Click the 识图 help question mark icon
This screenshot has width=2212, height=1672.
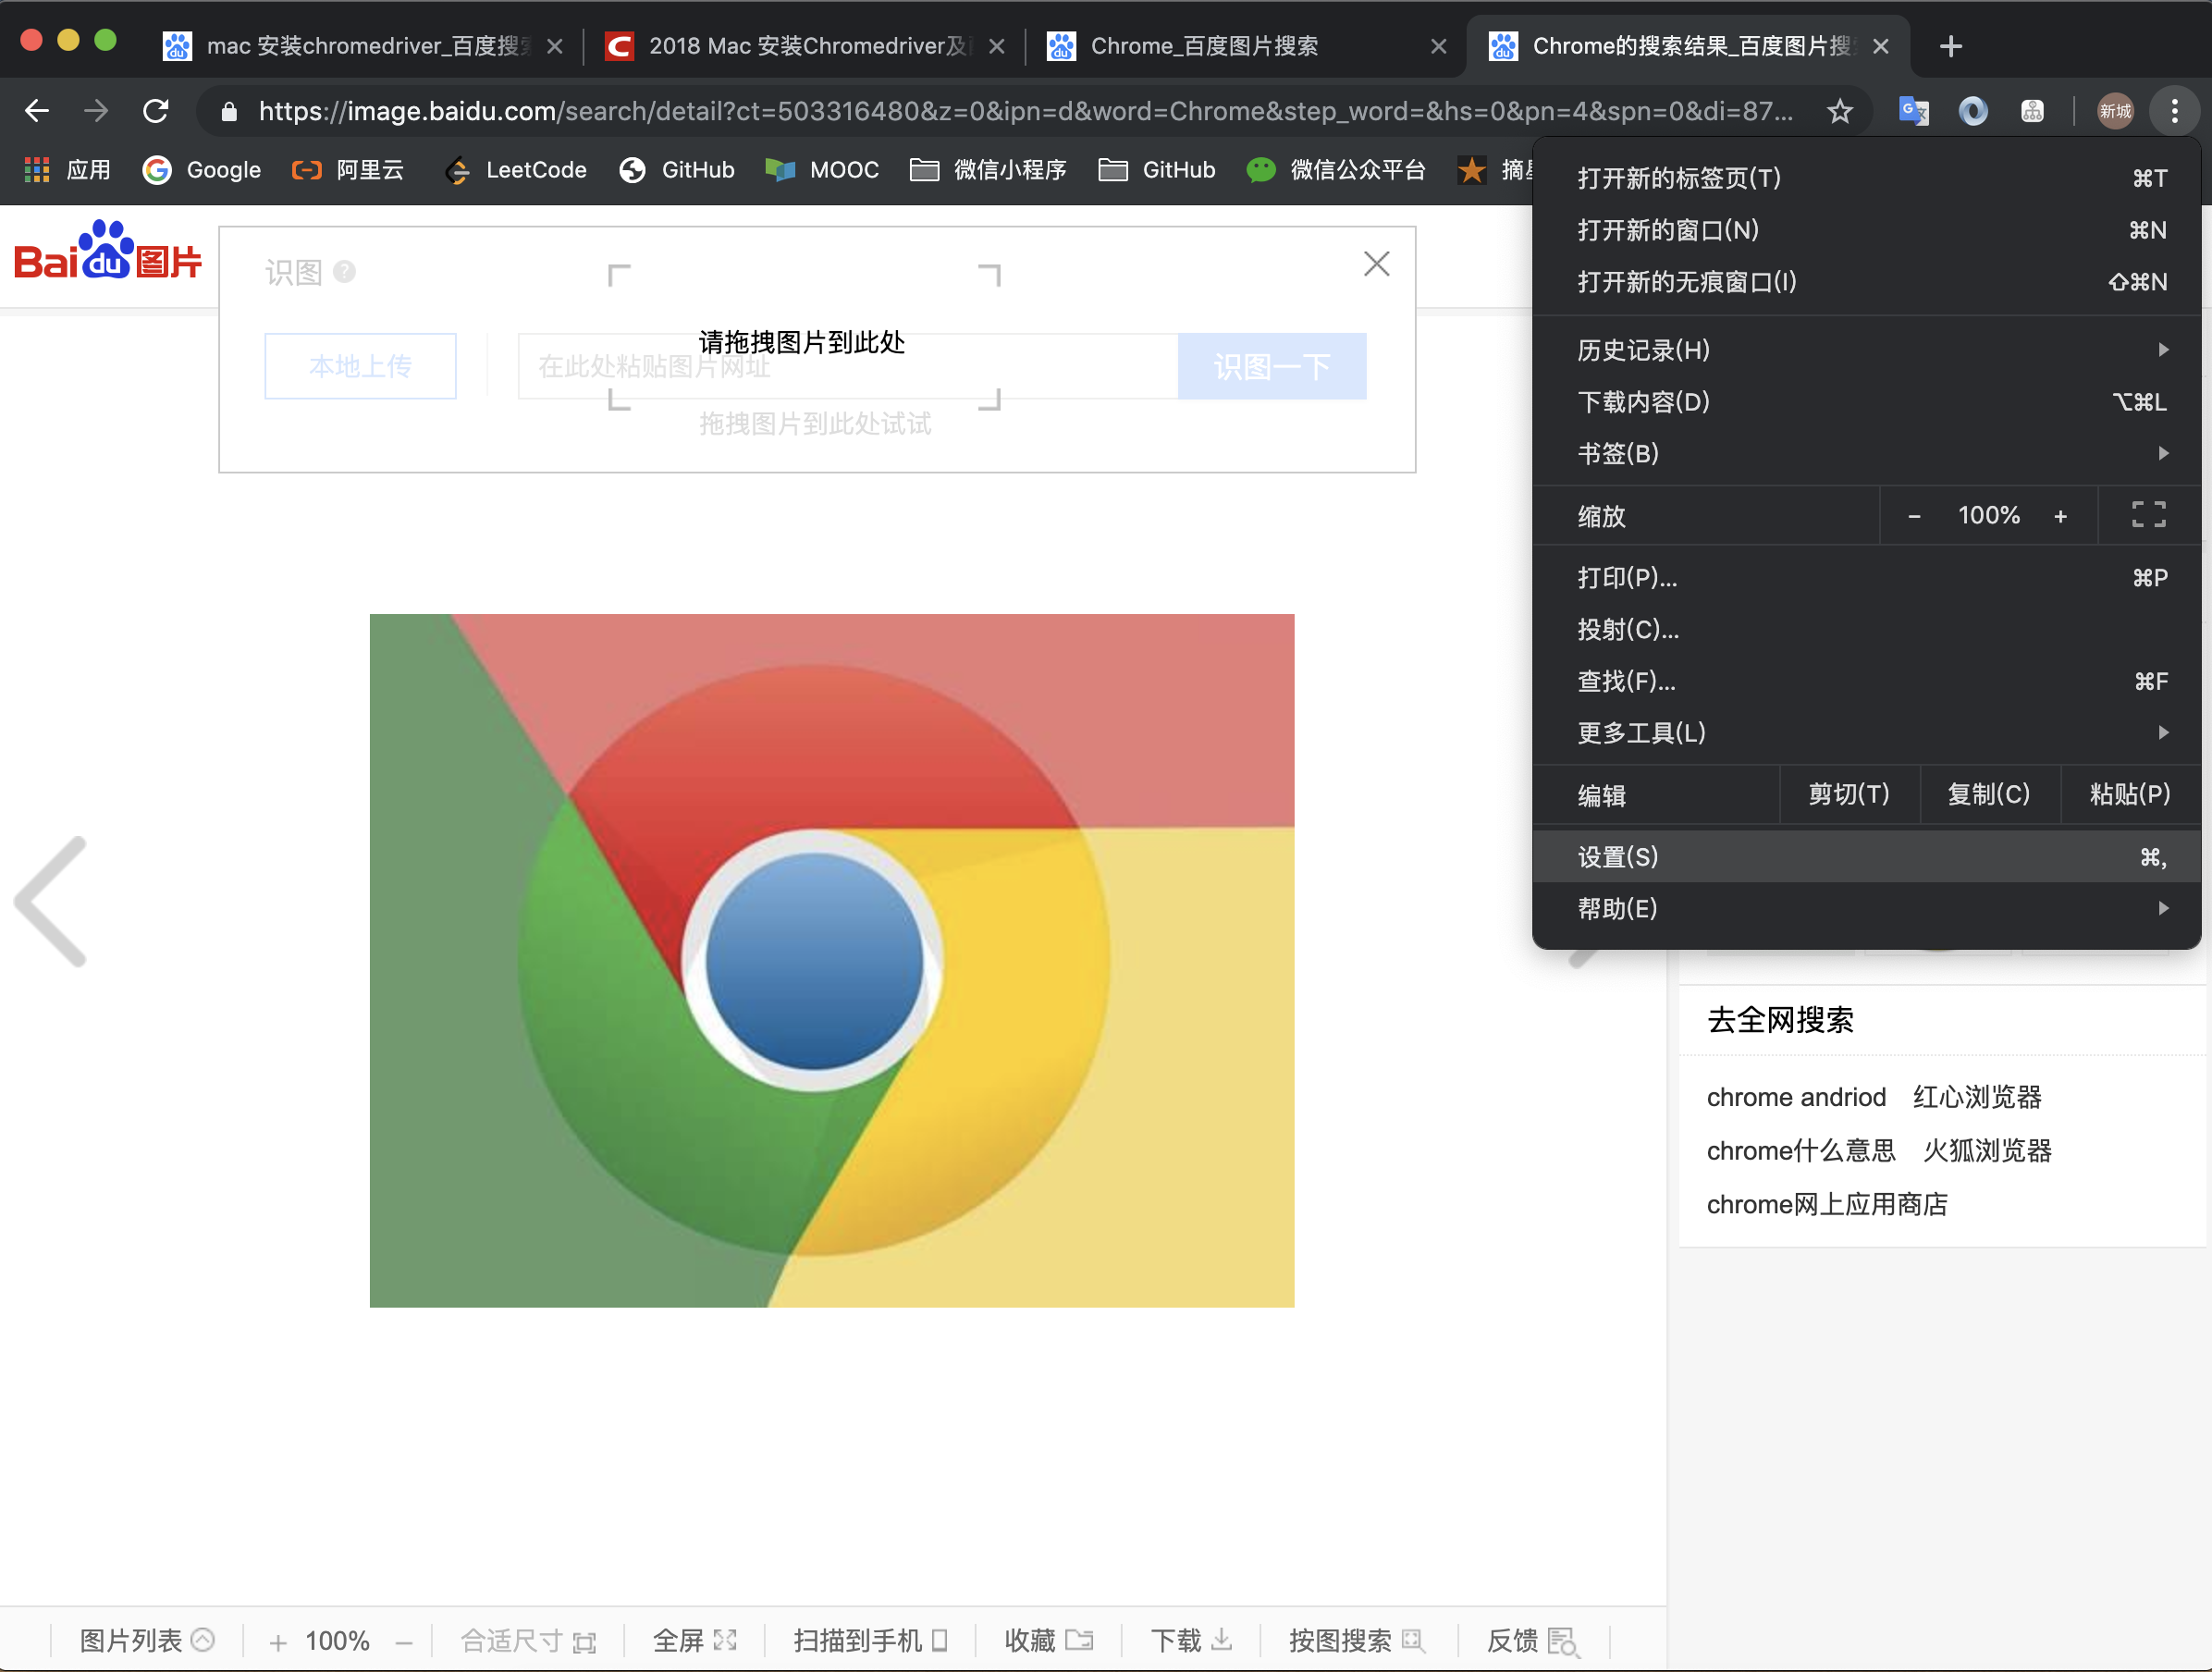344,271
